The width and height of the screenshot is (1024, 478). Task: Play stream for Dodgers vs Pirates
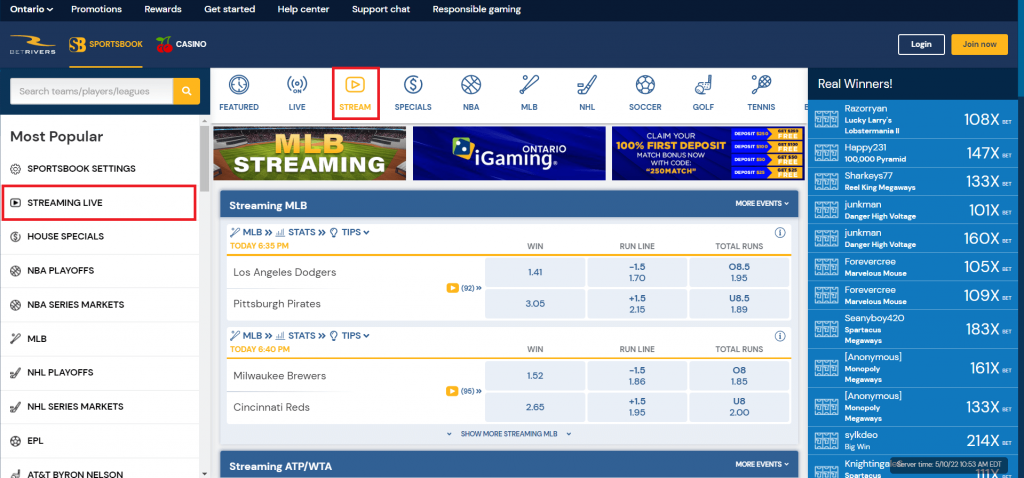coord(452,288)
